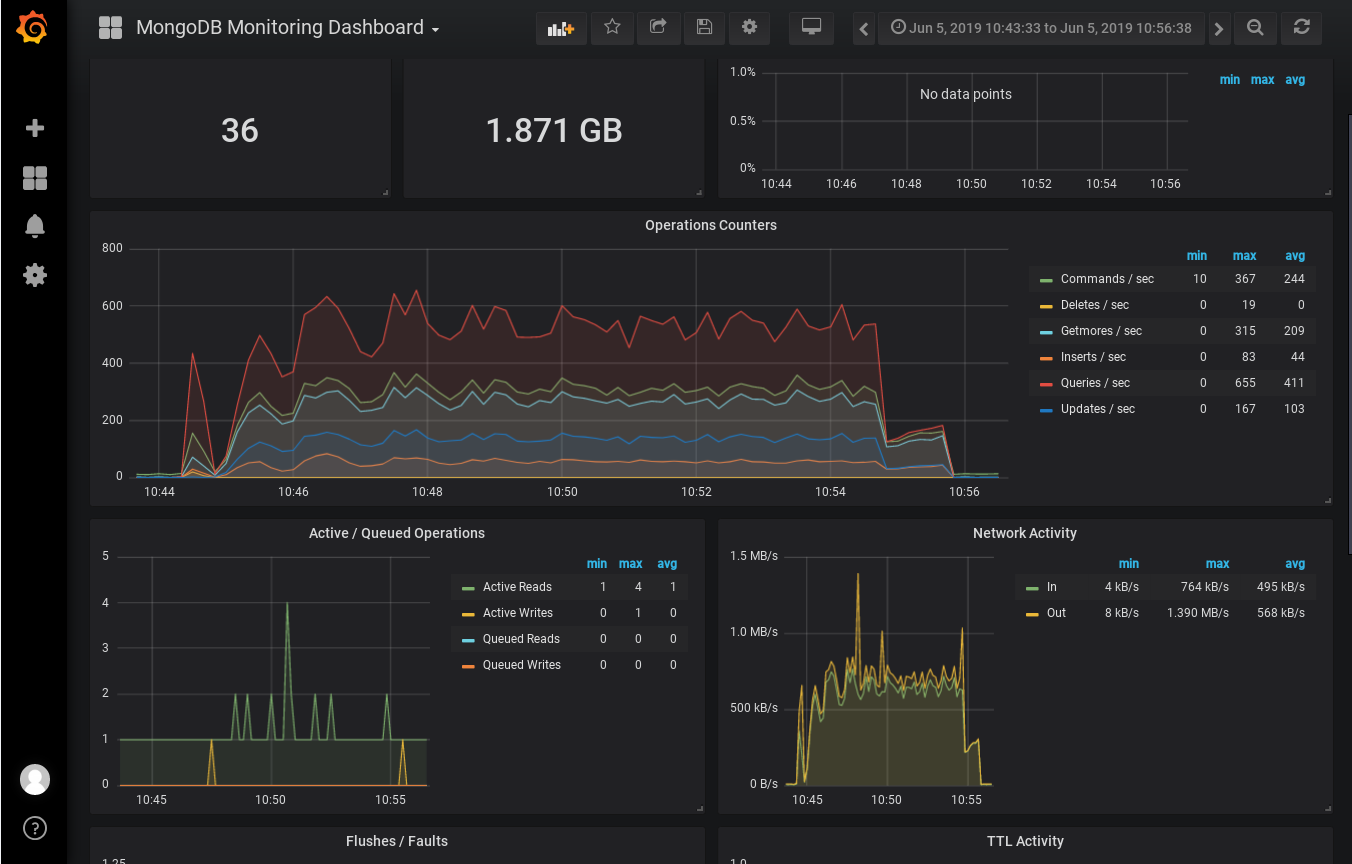This screenshot has width=1352, height=864.
Task: Click the dashboard grid icon beside title
Action: point(111,28)
